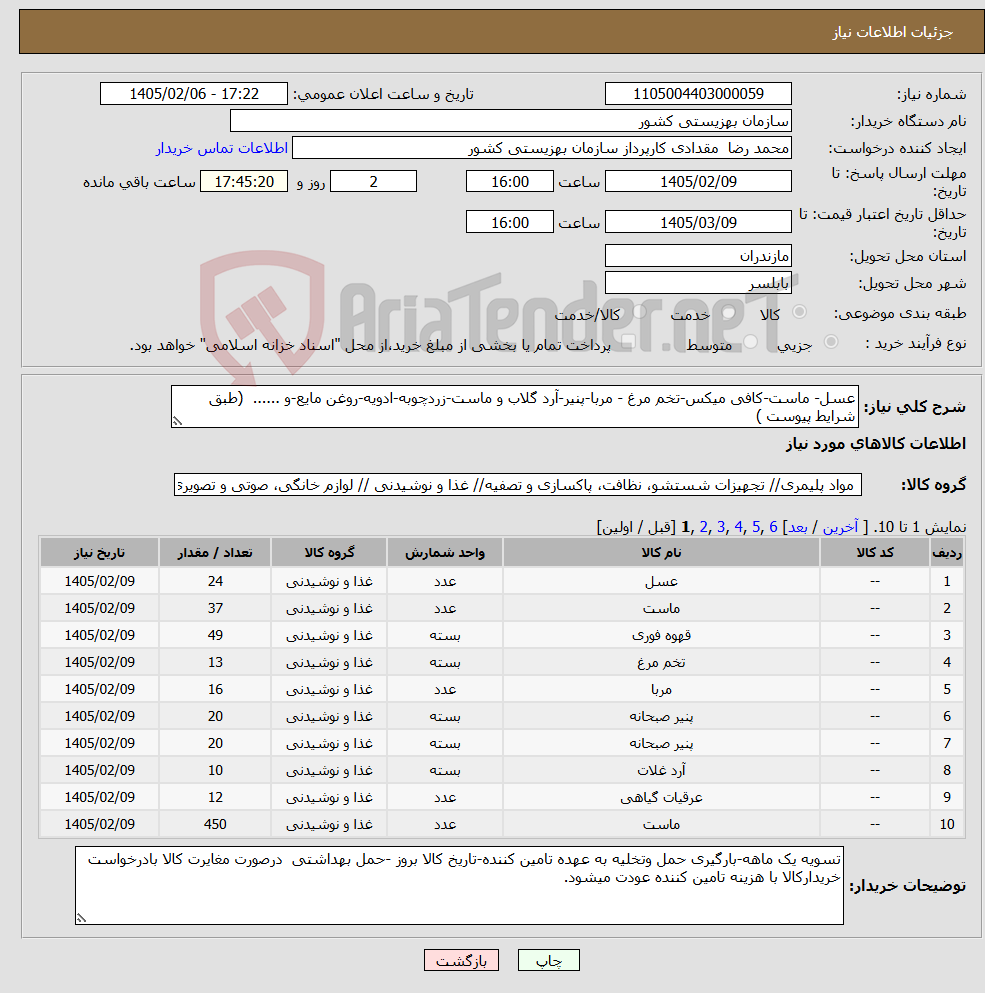The image size is (985, 993).
Task: Click the بعد next page link
Action: pos(798,527)
